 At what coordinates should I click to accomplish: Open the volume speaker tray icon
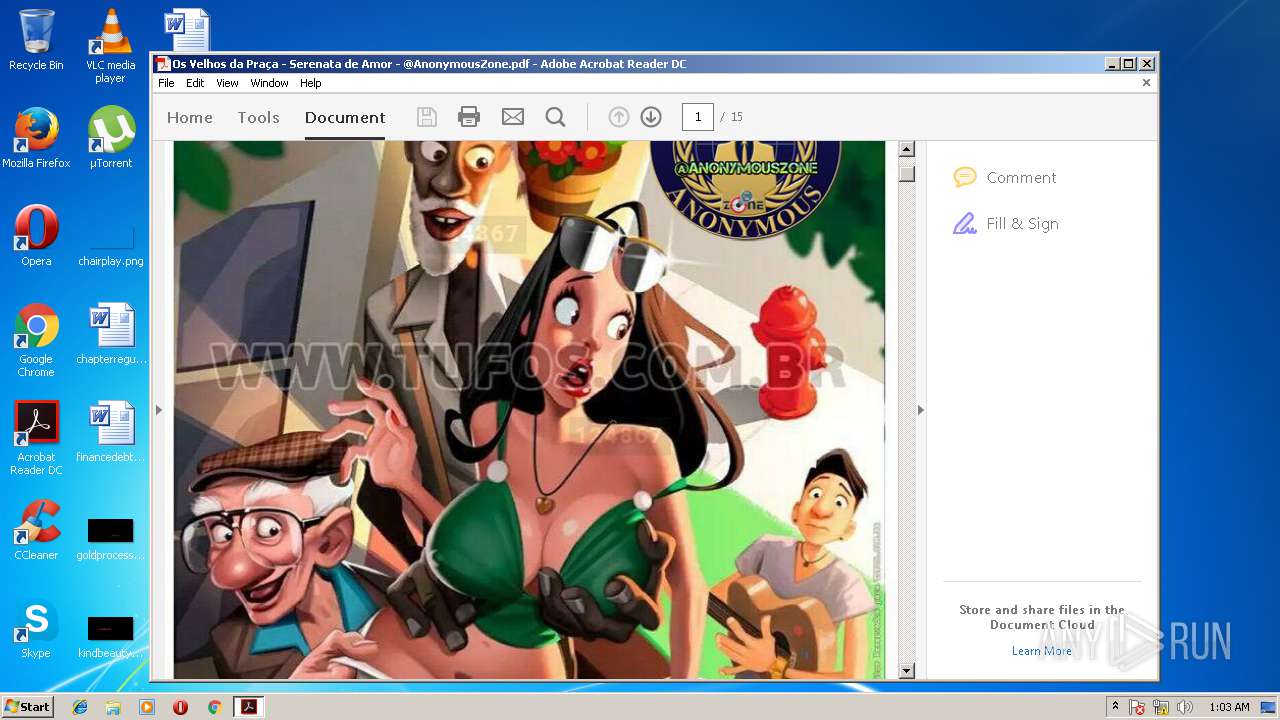[x=1186, y=707]
